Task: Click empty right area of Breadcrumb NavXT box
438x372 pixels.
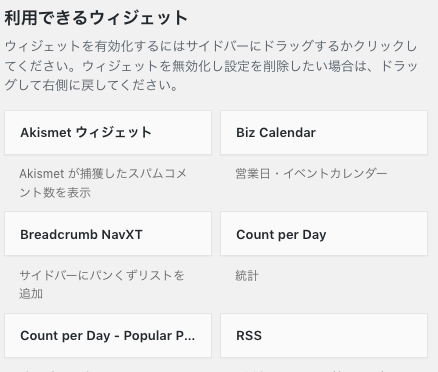Action: [178, 234]
